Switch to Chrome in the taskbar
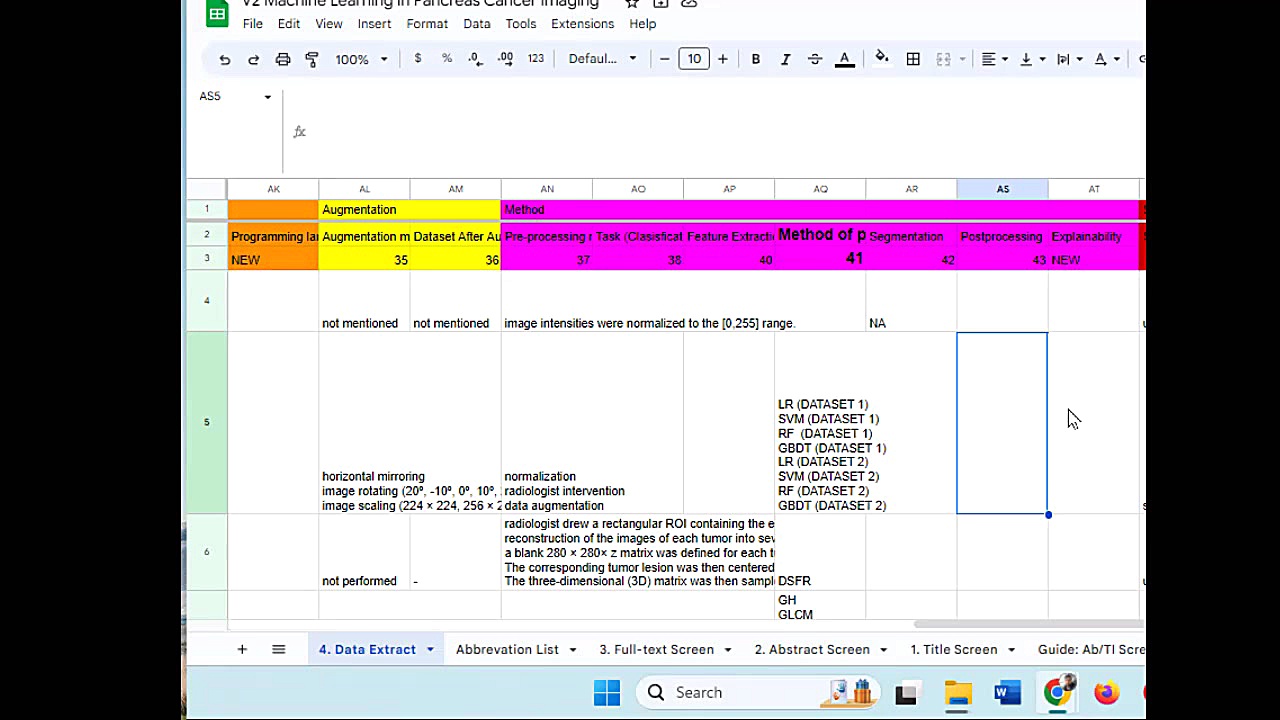 [1057, 693]
